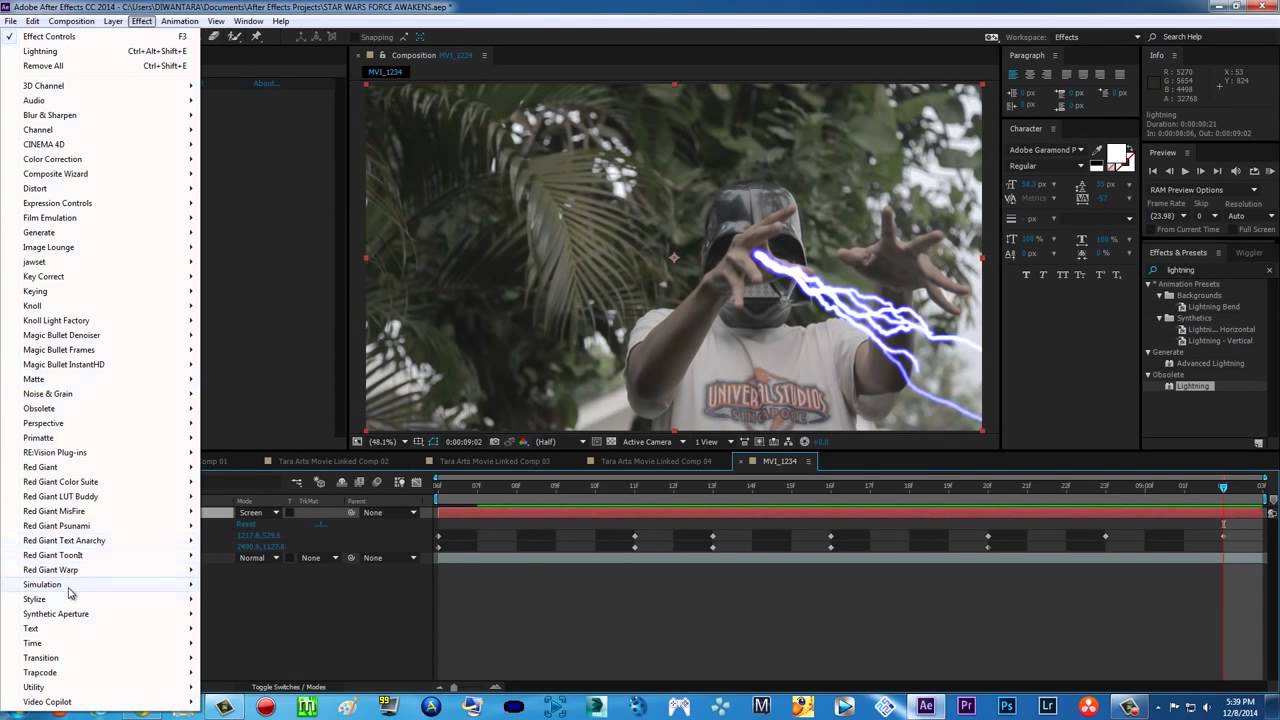Toggle Faux Italic text style
Viewport: 1280px width, 720px height.
coord(1044,274)
